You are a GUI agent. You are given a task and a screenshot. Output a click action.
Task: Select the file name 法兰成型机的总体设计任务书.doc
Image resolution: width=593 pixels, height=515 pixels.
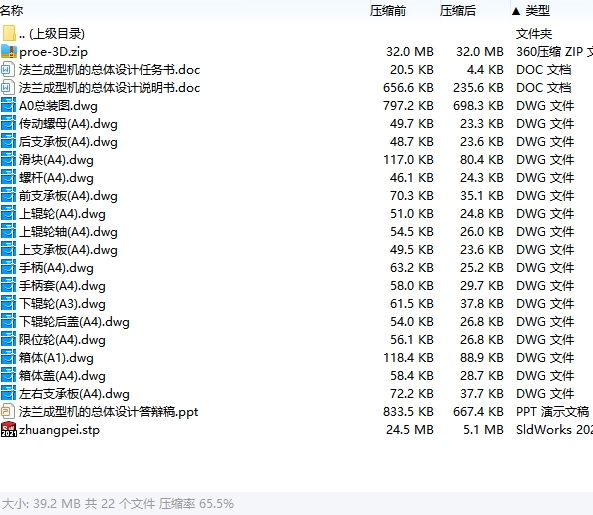tap(109, 70)
